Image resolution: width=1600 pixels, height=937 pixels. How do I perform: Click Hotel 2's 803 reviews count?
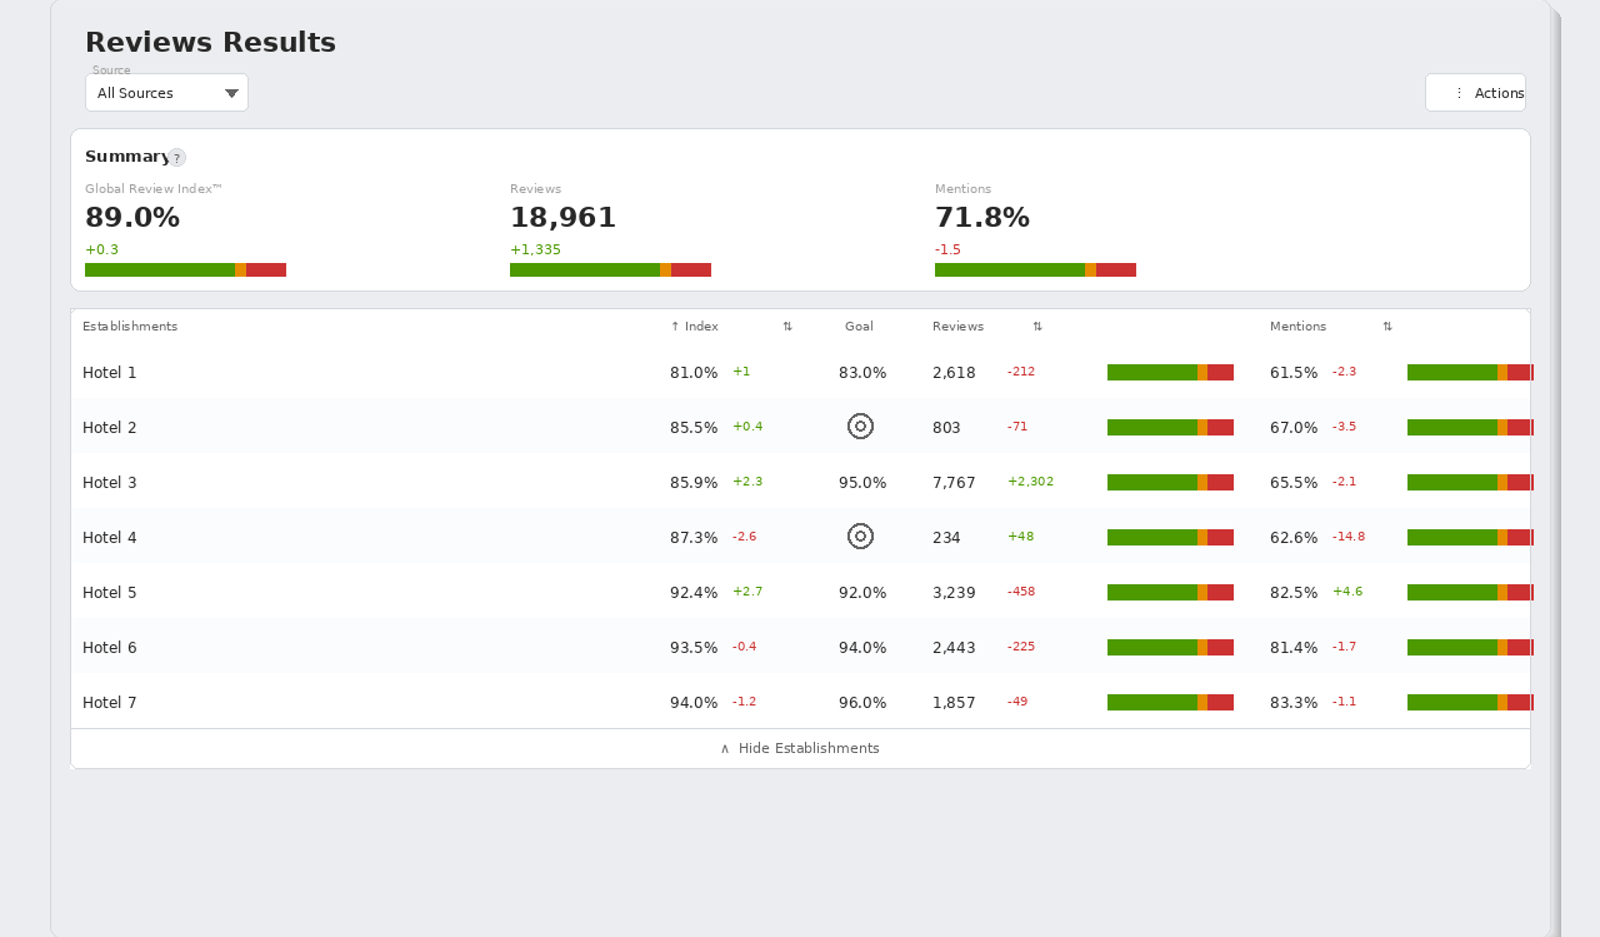(x=946, y=428)
